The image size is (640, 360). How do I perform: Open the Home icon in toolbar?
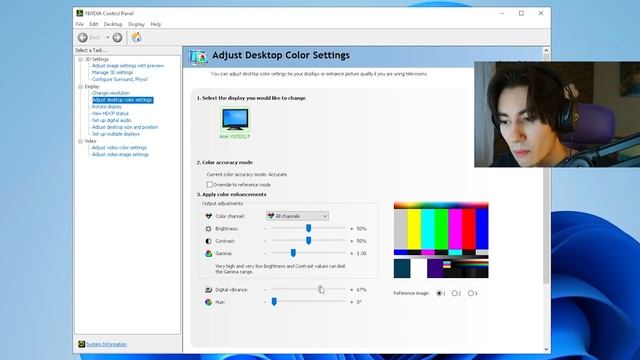pos(136,38)
